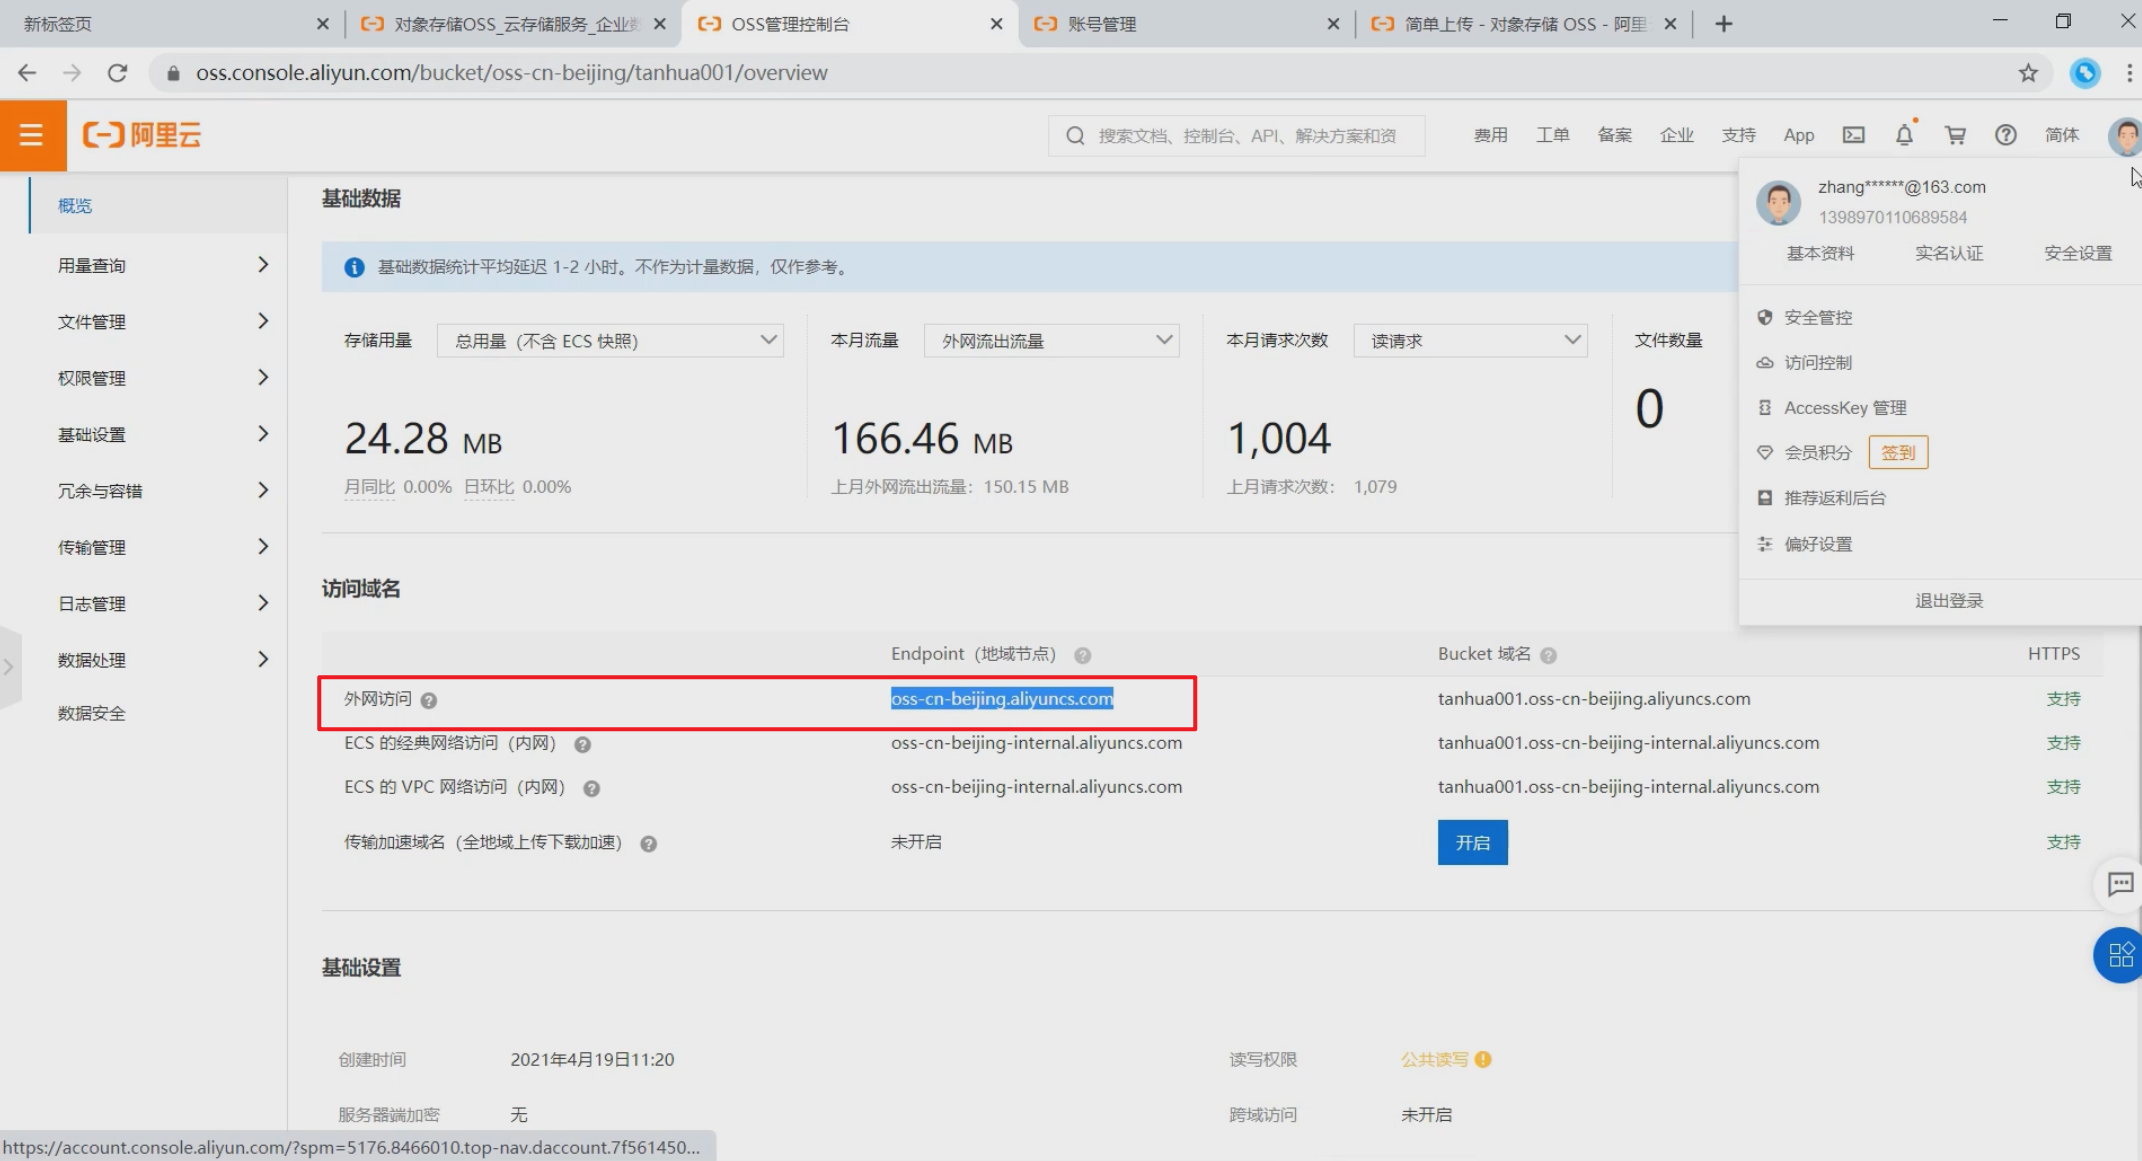Expand the 文件管理 sidebar item
The image size is (2142, 1161).
click(x=160, y=322)
